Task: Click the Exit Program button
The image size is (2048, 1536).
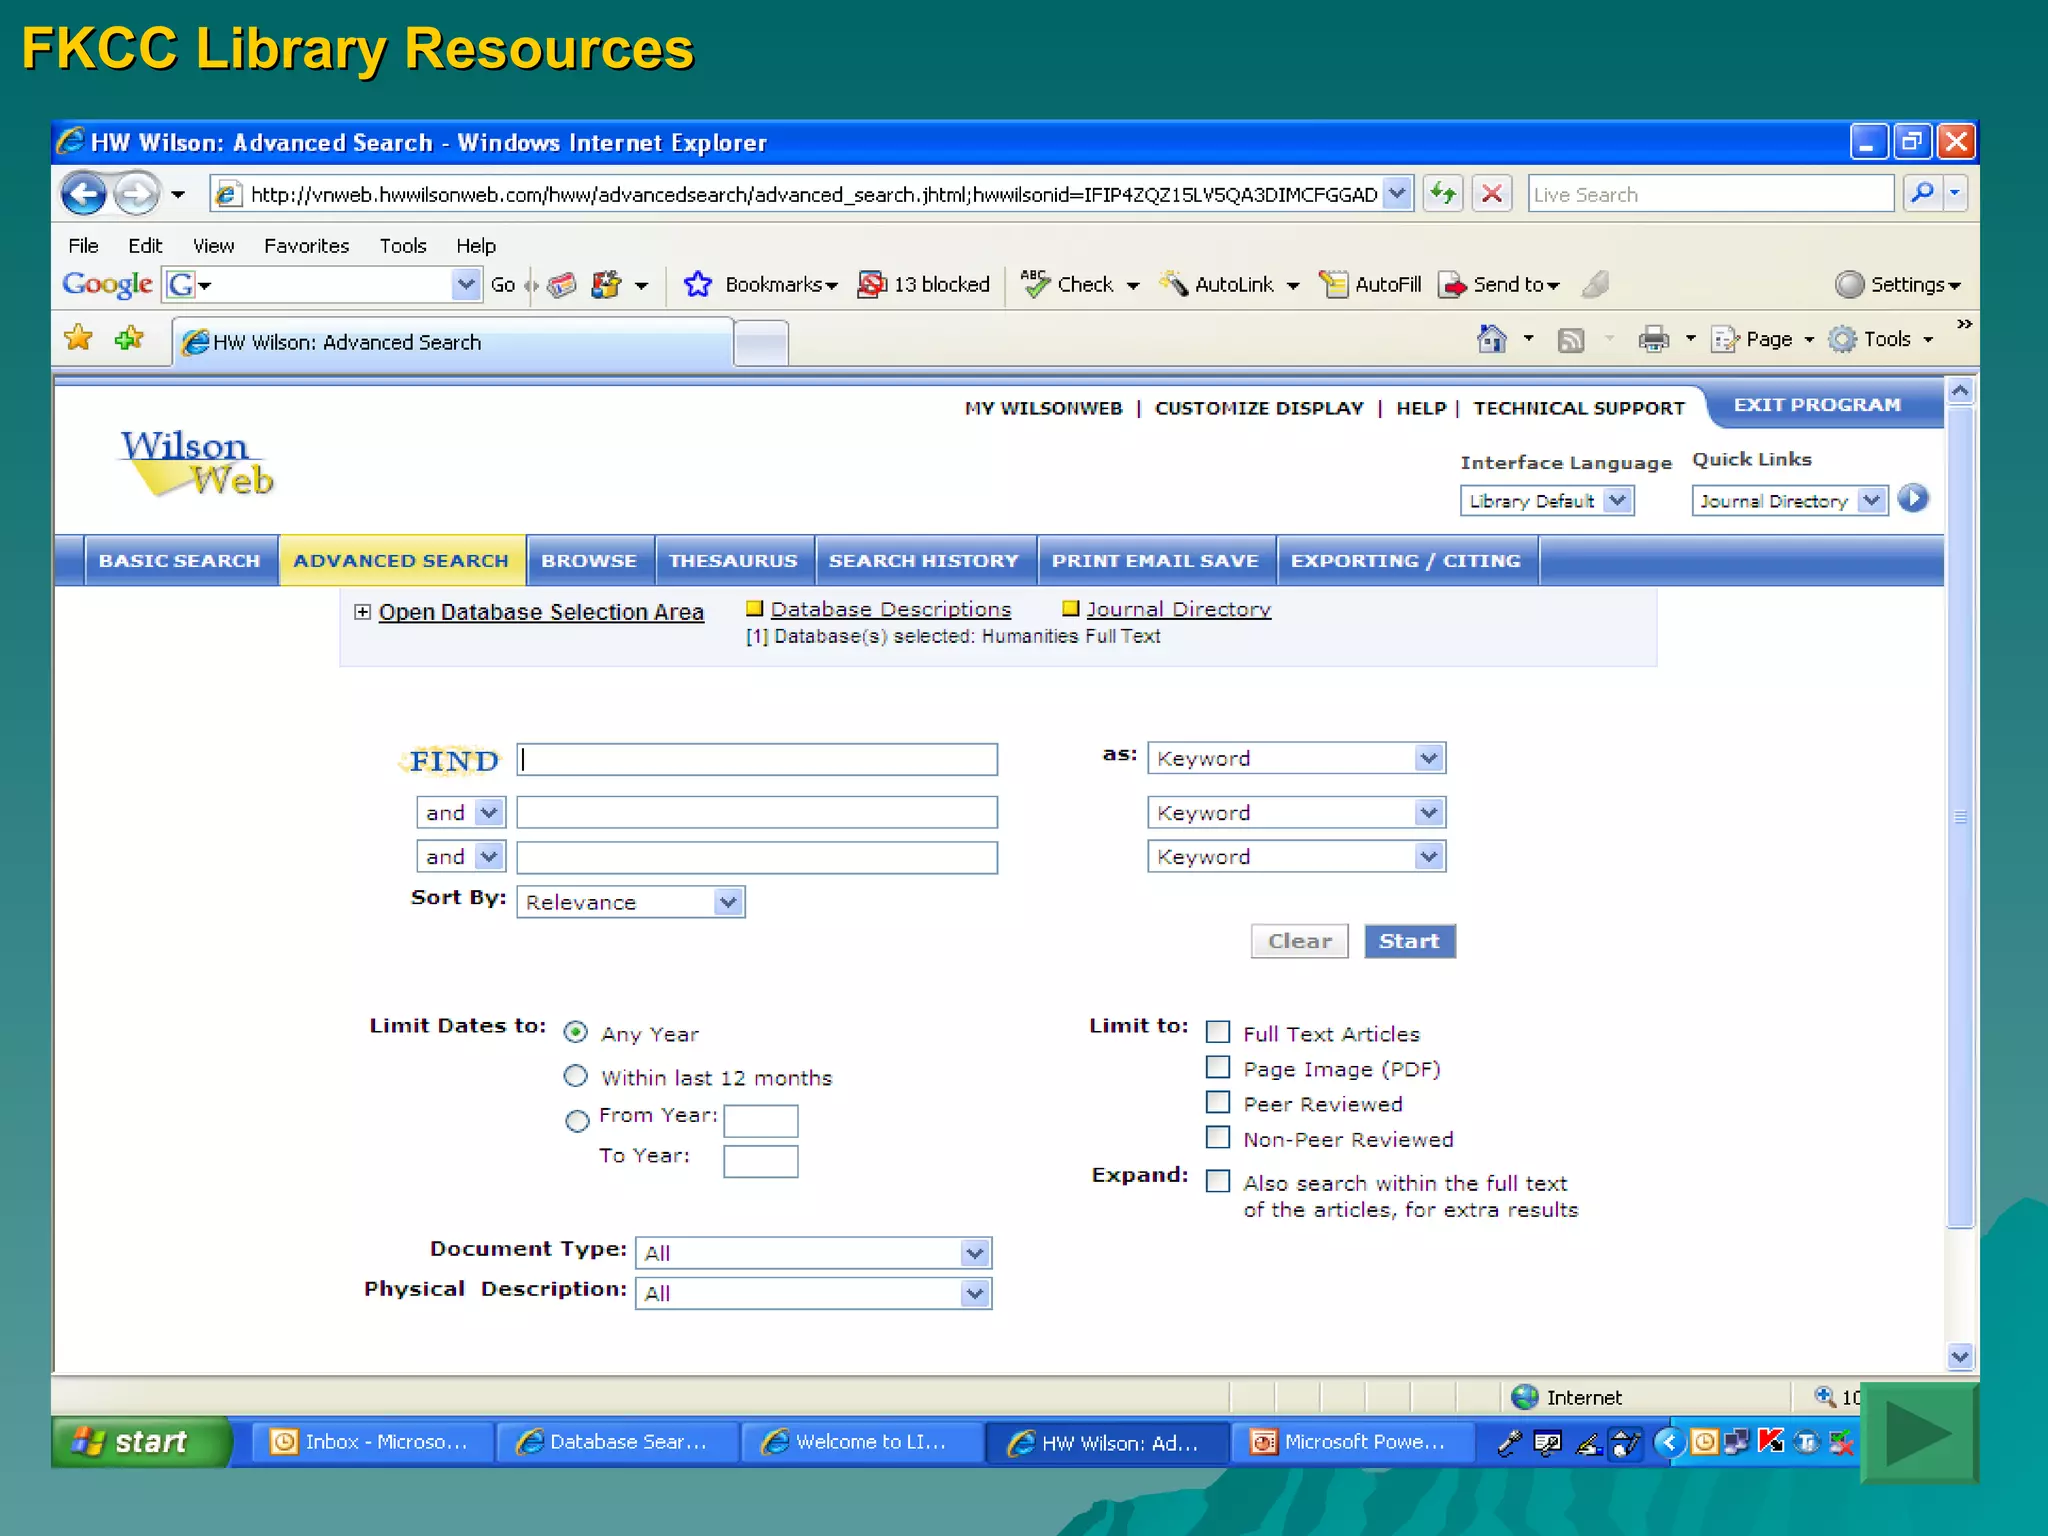Action: pos(1817,405)
